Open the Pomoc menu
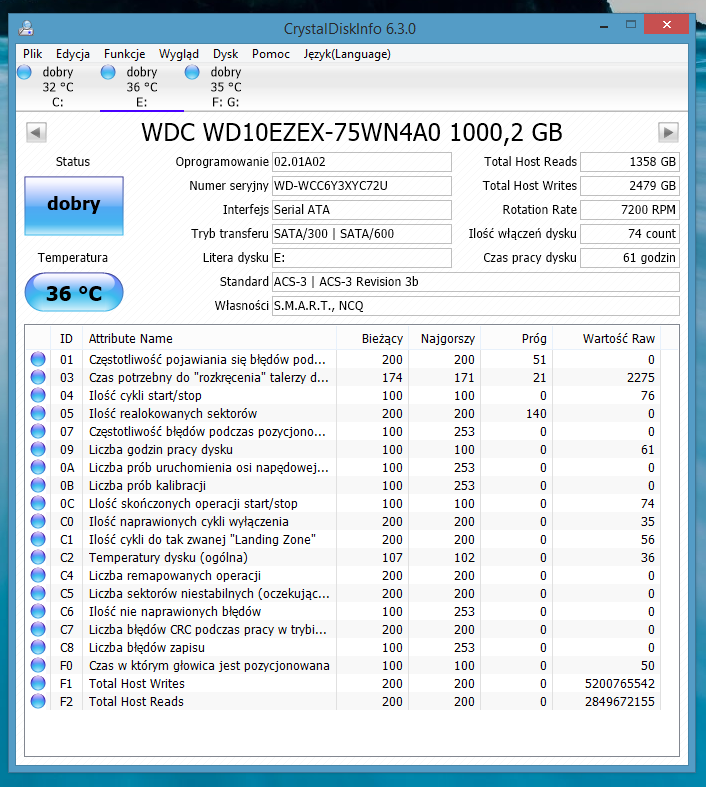This screenshot has height=787, width=706. point(271,54)
